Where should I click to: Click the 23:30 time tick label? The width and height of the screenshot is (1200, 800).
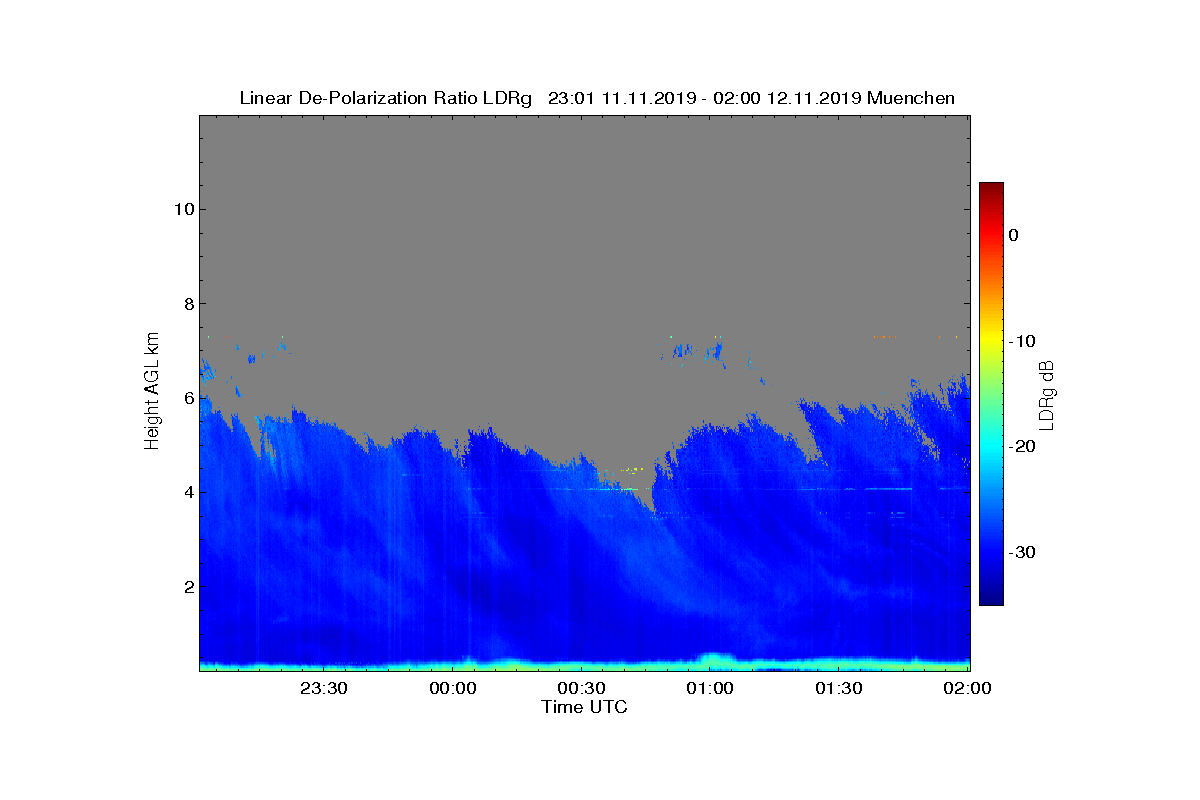[324, 688]
